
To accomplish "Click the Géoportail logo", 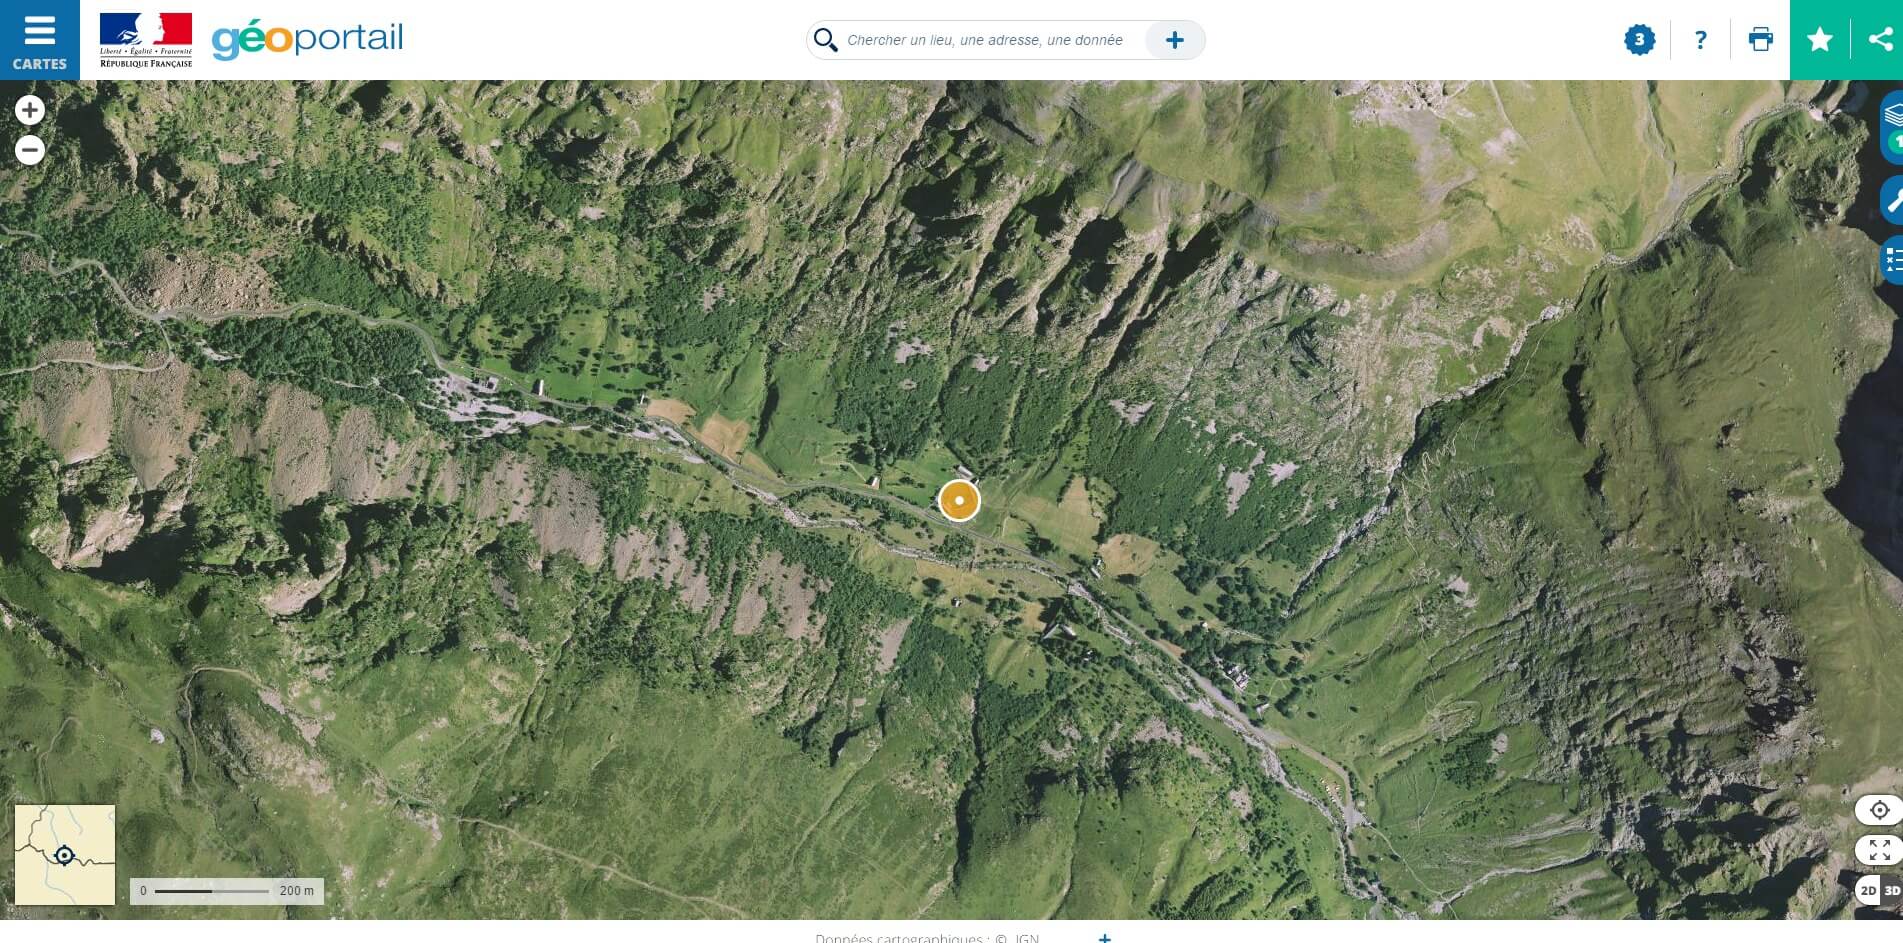I will [x=307, y=39].
